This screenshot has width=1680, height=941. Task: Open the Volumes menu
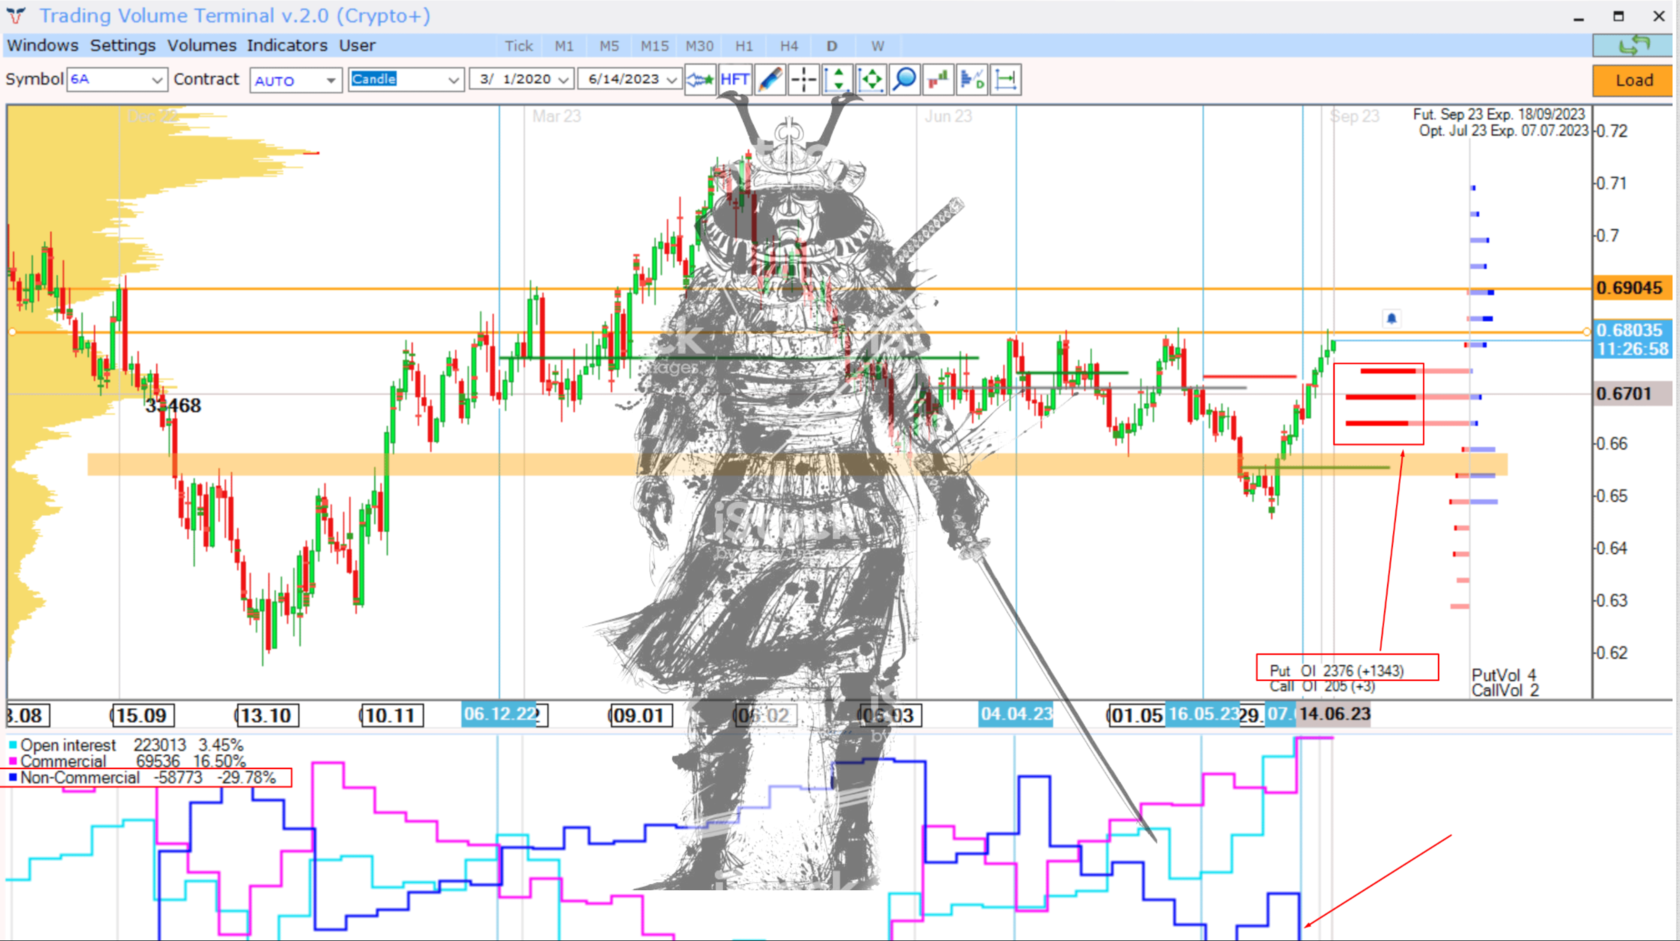[x=202, y=45]
